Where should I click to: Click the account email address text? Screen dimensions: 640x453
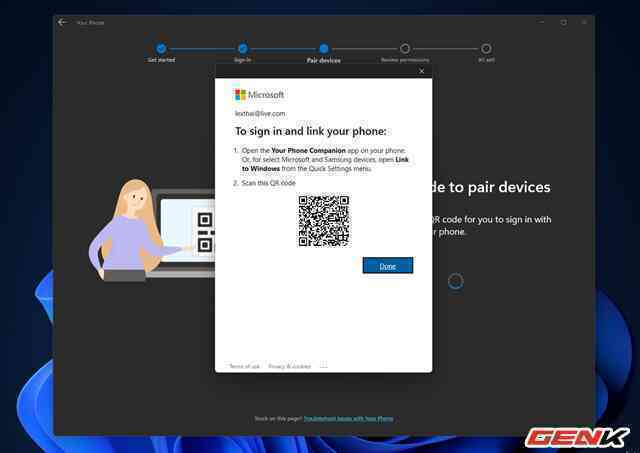point(260,113)
